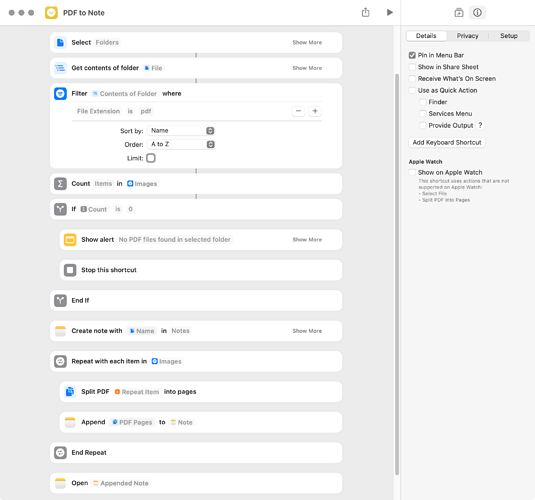Edit the alert message text field

tap(174, 240)
